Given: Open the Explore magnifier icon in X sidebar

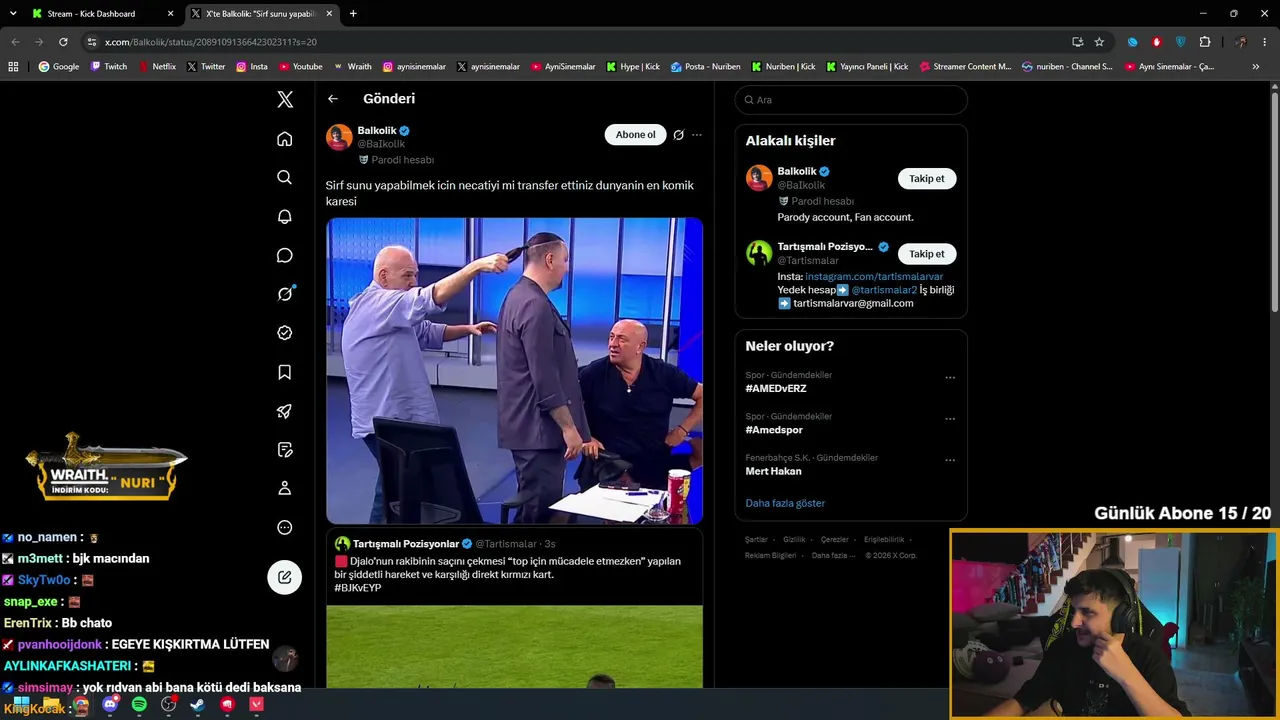Looking at the screenshot, I should tap(285, 177).
